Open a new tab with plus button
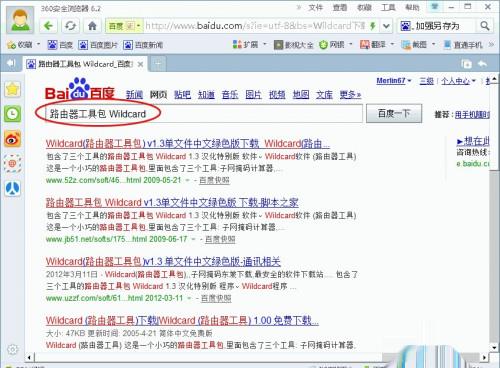The image size is (500, 368). pos(158,64)
